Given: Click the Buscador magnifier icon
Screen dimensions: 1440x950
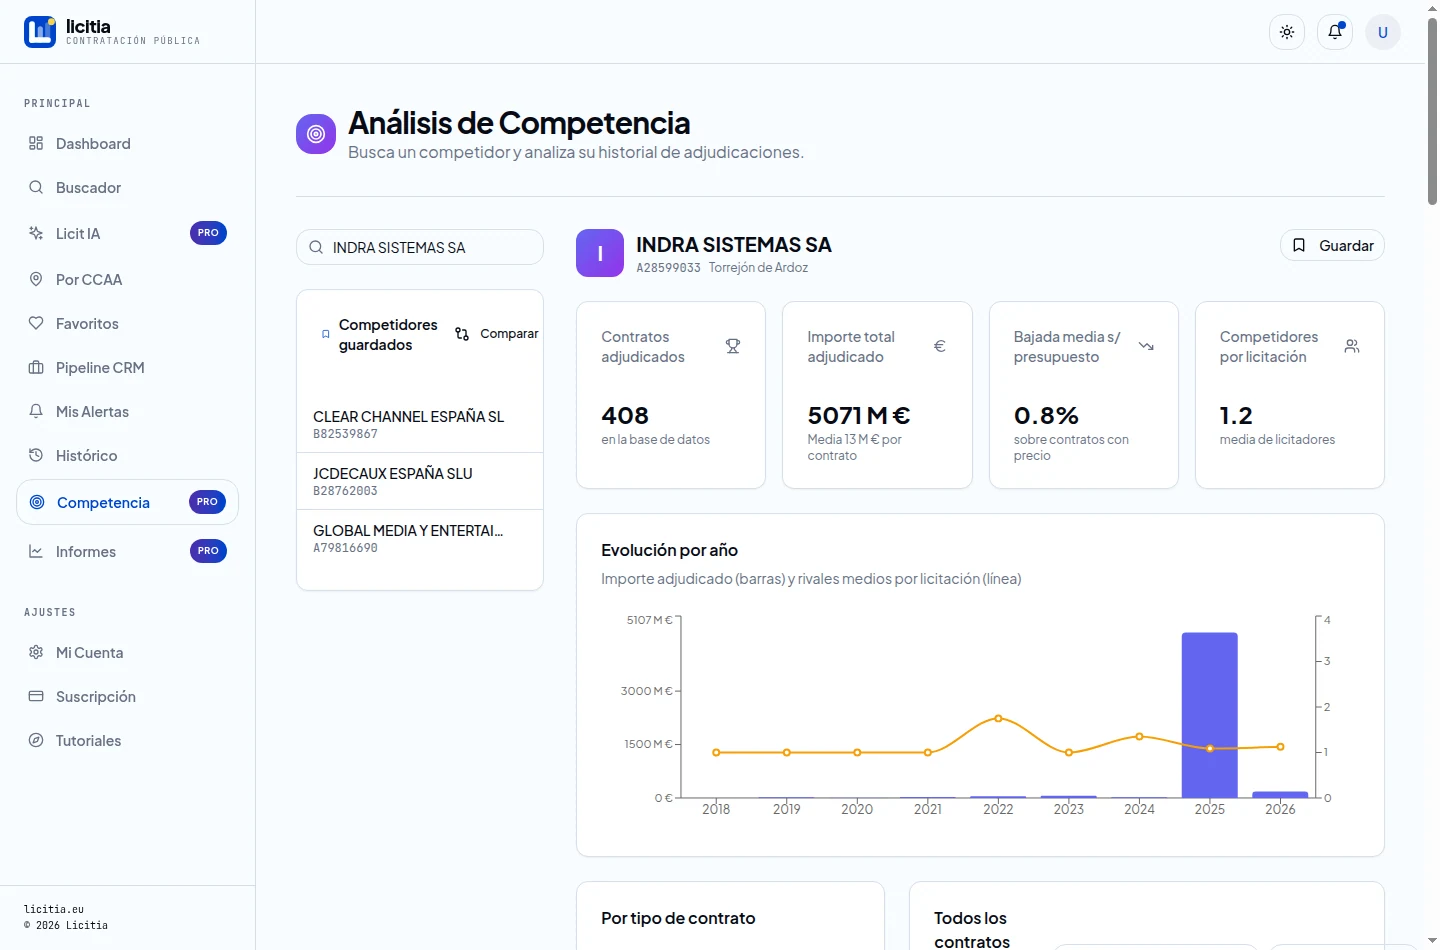Looking at the screenshot, I should pos(36,187).
